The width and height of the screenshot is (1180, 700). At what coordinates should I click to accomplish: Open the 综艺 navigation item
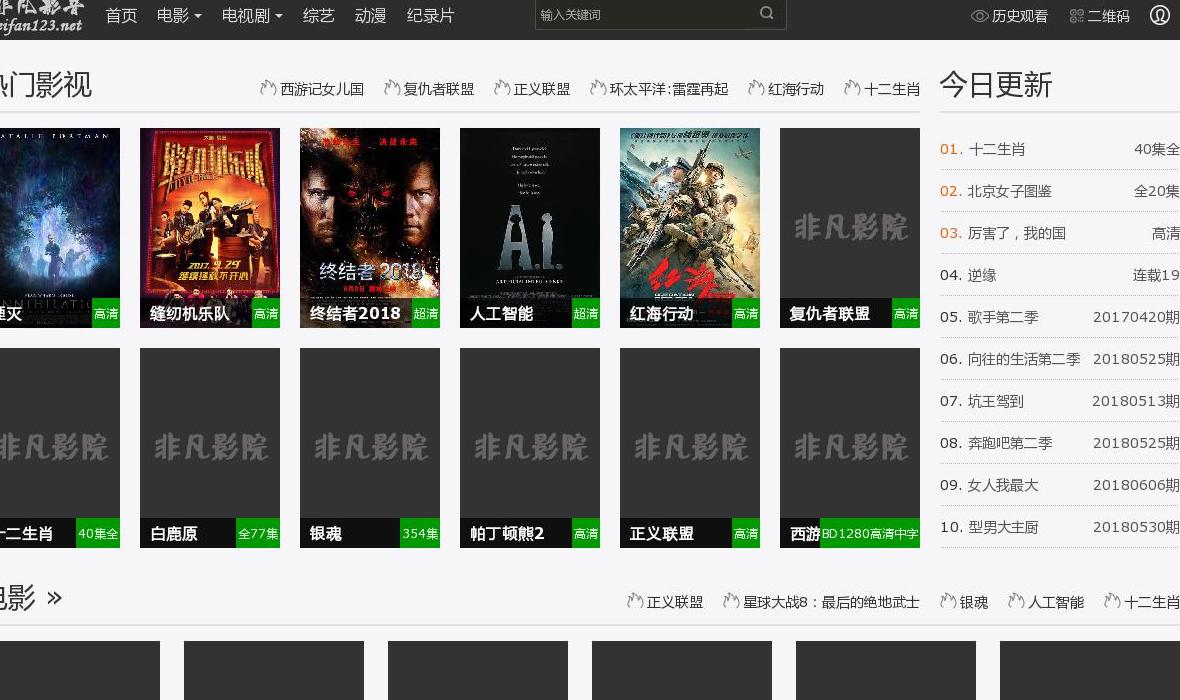318,15
